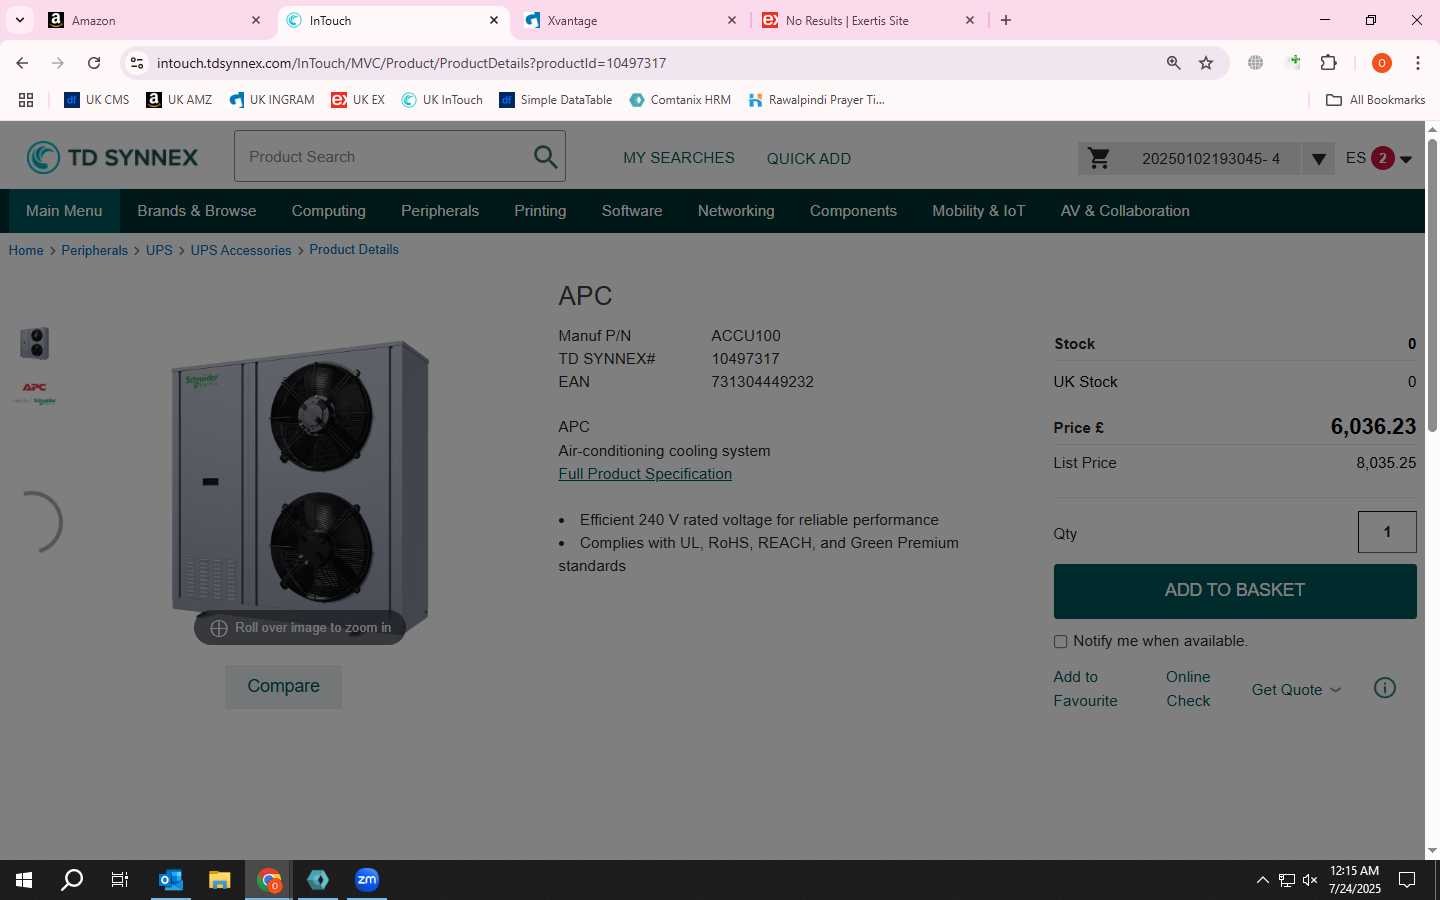
Task: Click the red notification badge showing 2
Action: [x=1382, y=158]
